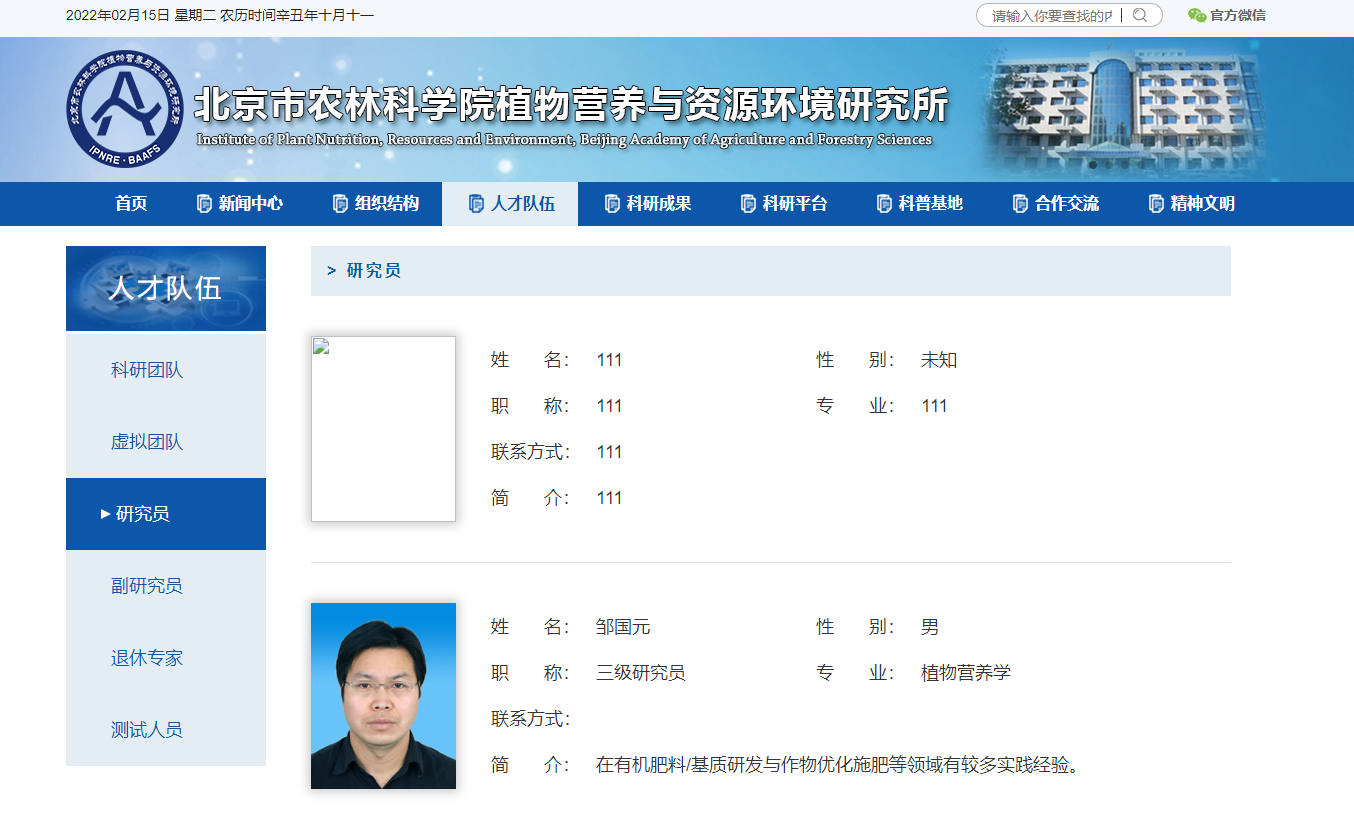
Task: Click the document icon beside 科研成果
Action: point(613,204)
